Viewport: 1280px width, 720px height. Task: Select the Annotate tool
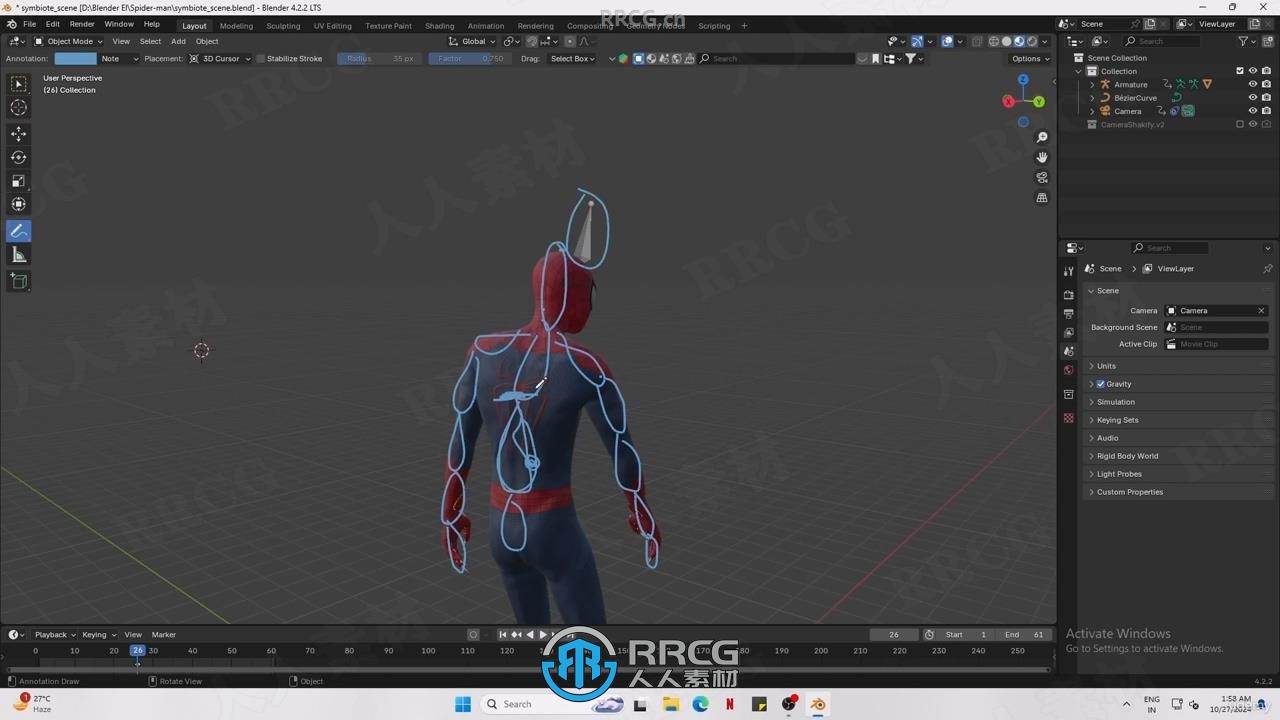(19, 231)
